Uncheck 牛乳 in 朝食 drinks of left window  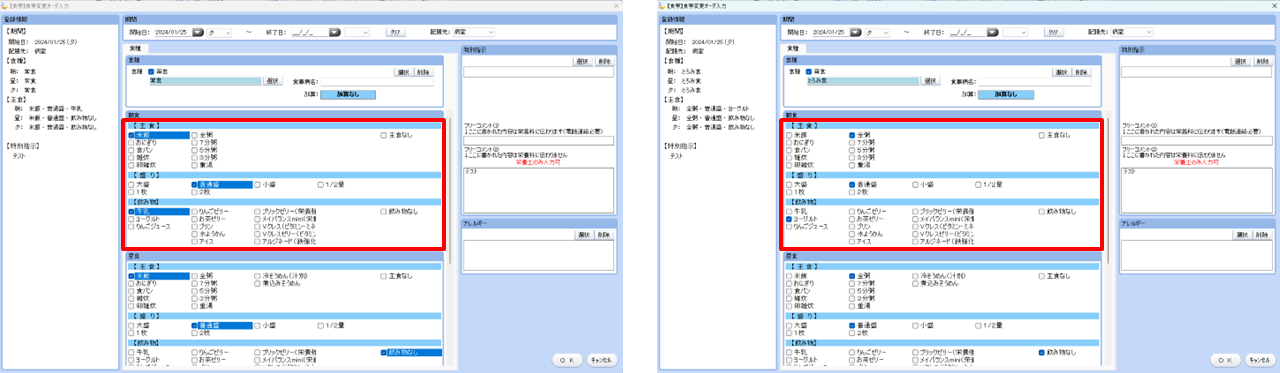point(132,212)
